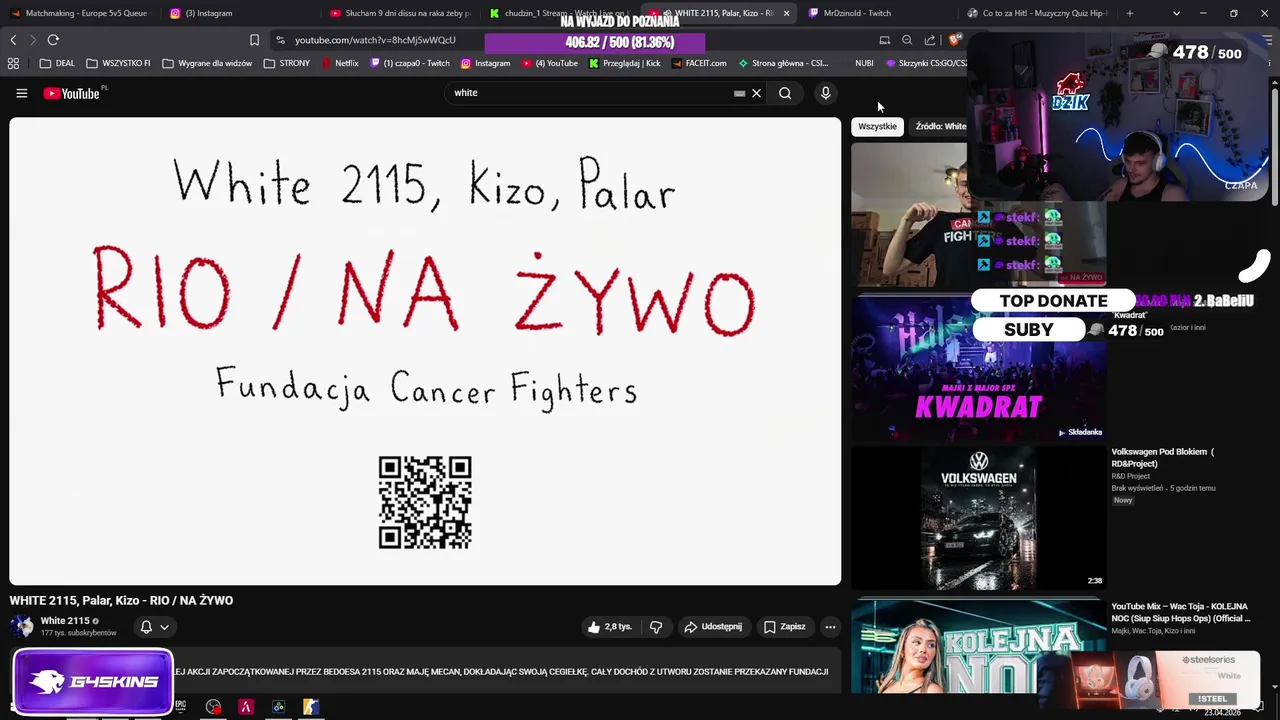Open the Przeglądaj | Kick bookmark
1280x720 pixels.
(x=624, y=63)
